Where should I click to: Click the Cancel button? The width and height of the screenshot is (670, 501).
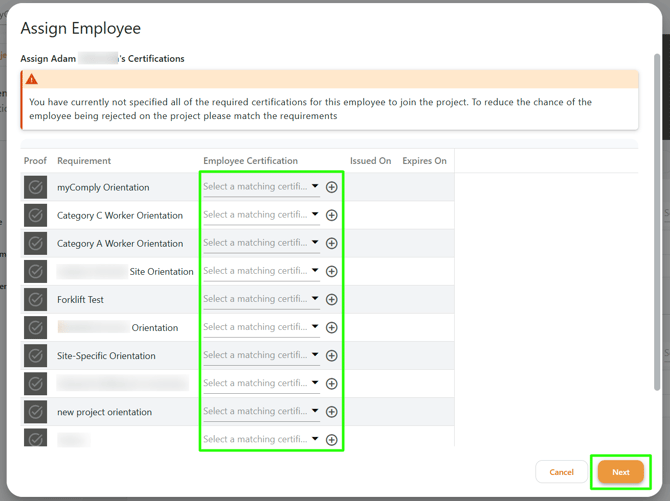[561, 472]
